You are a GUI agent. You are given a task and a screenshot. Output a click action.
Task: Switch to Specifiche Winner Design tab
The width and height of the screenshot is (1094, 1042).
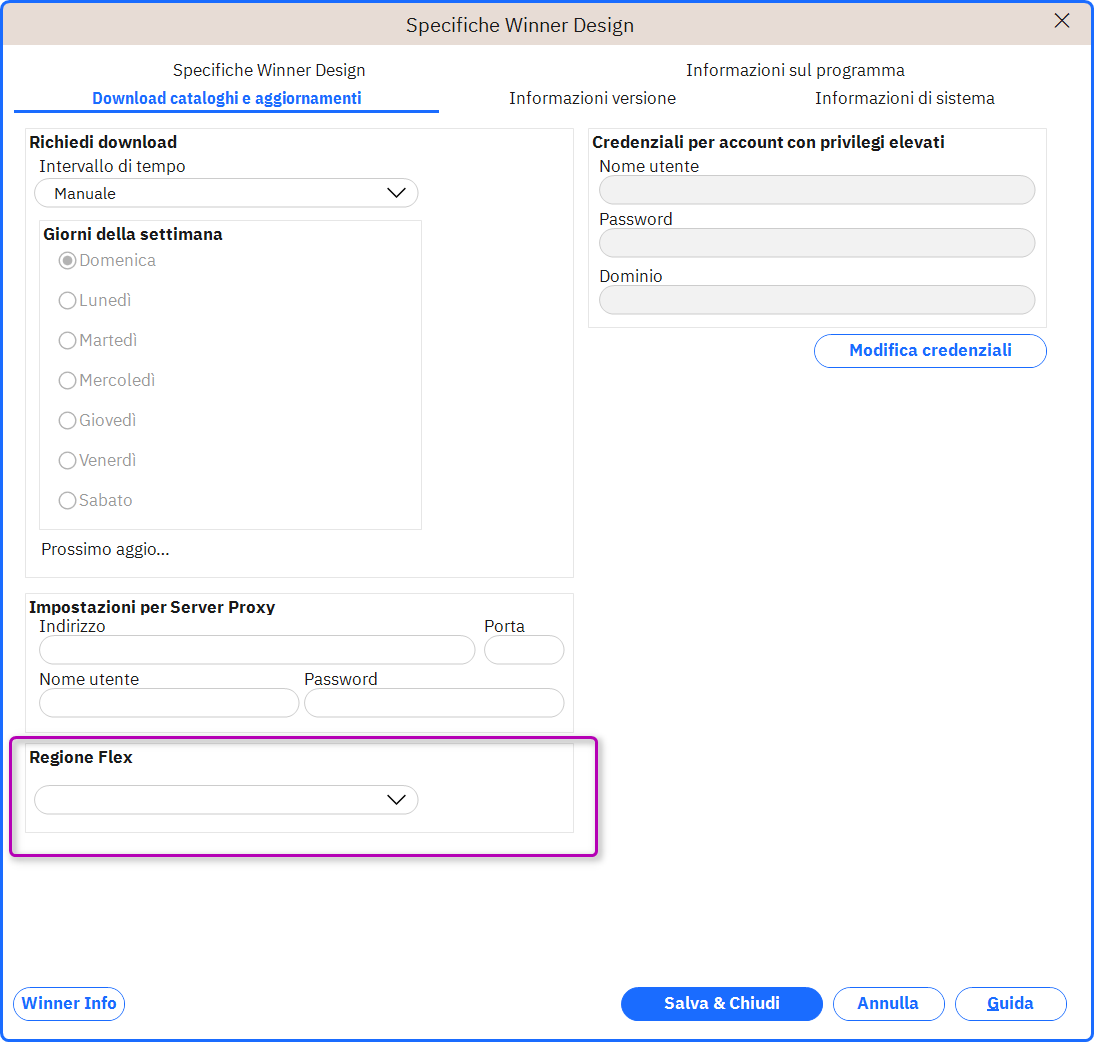(269, 70)
